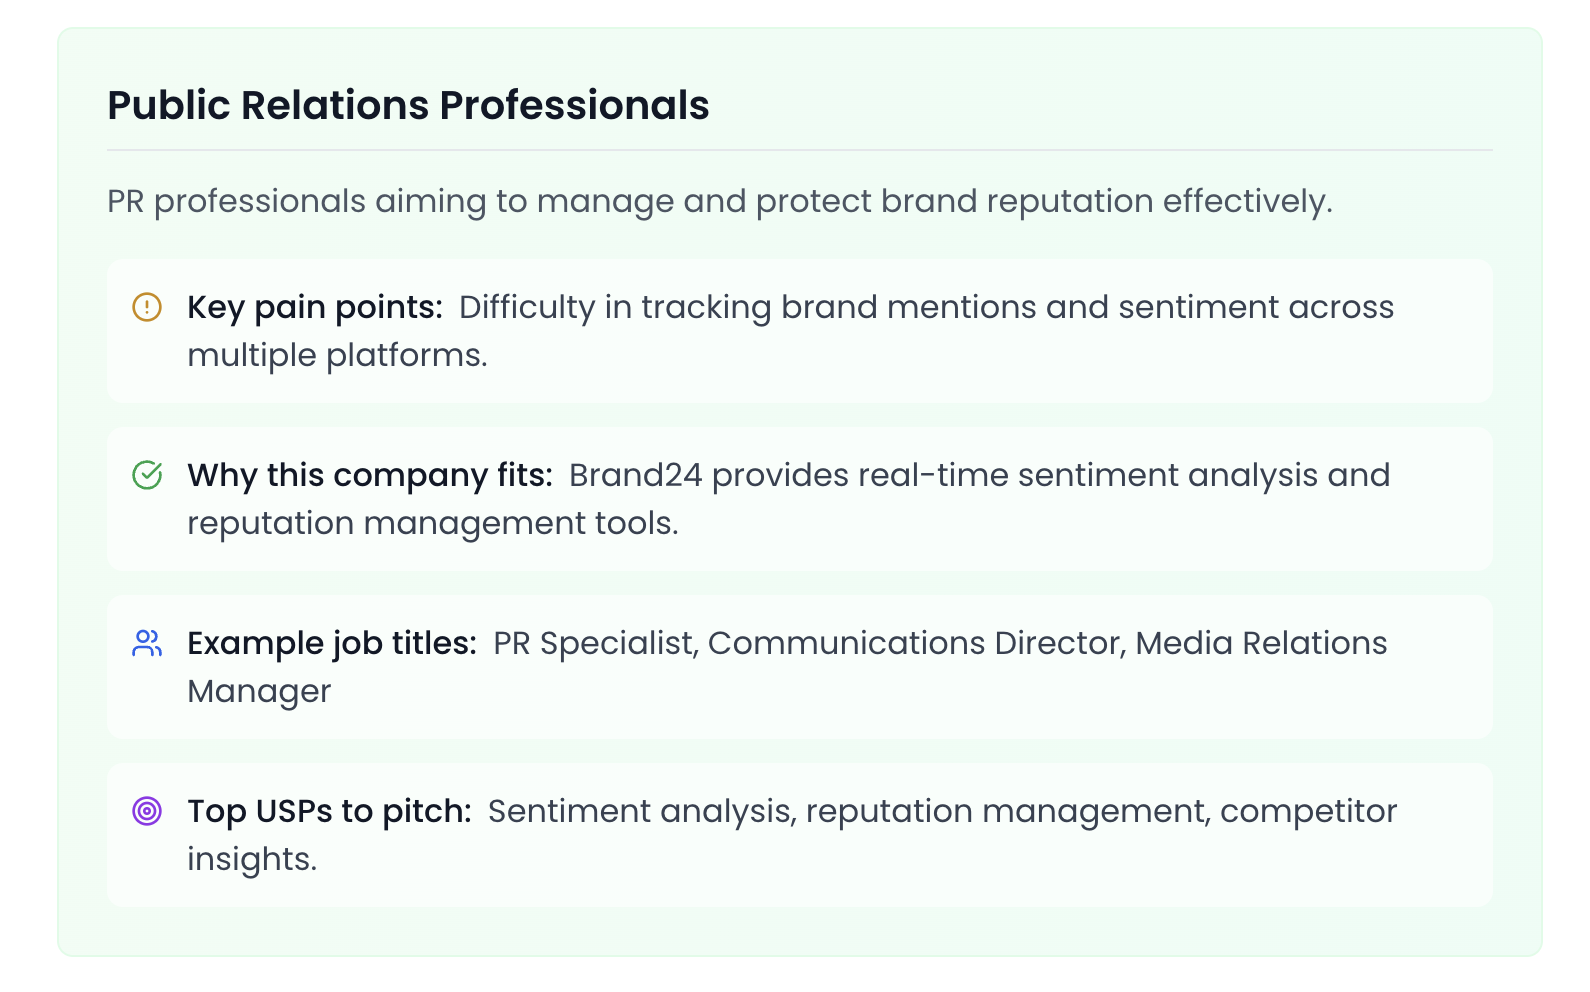Viewport: 1590px width, 992px height.
Task: Click the 'PR Specialist' job title text
Action: click(595, 643)
